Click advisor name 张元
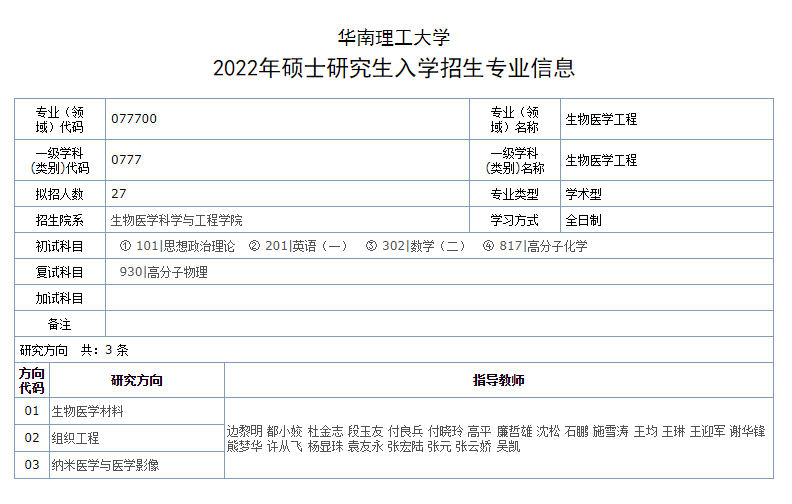 [439, 446]
